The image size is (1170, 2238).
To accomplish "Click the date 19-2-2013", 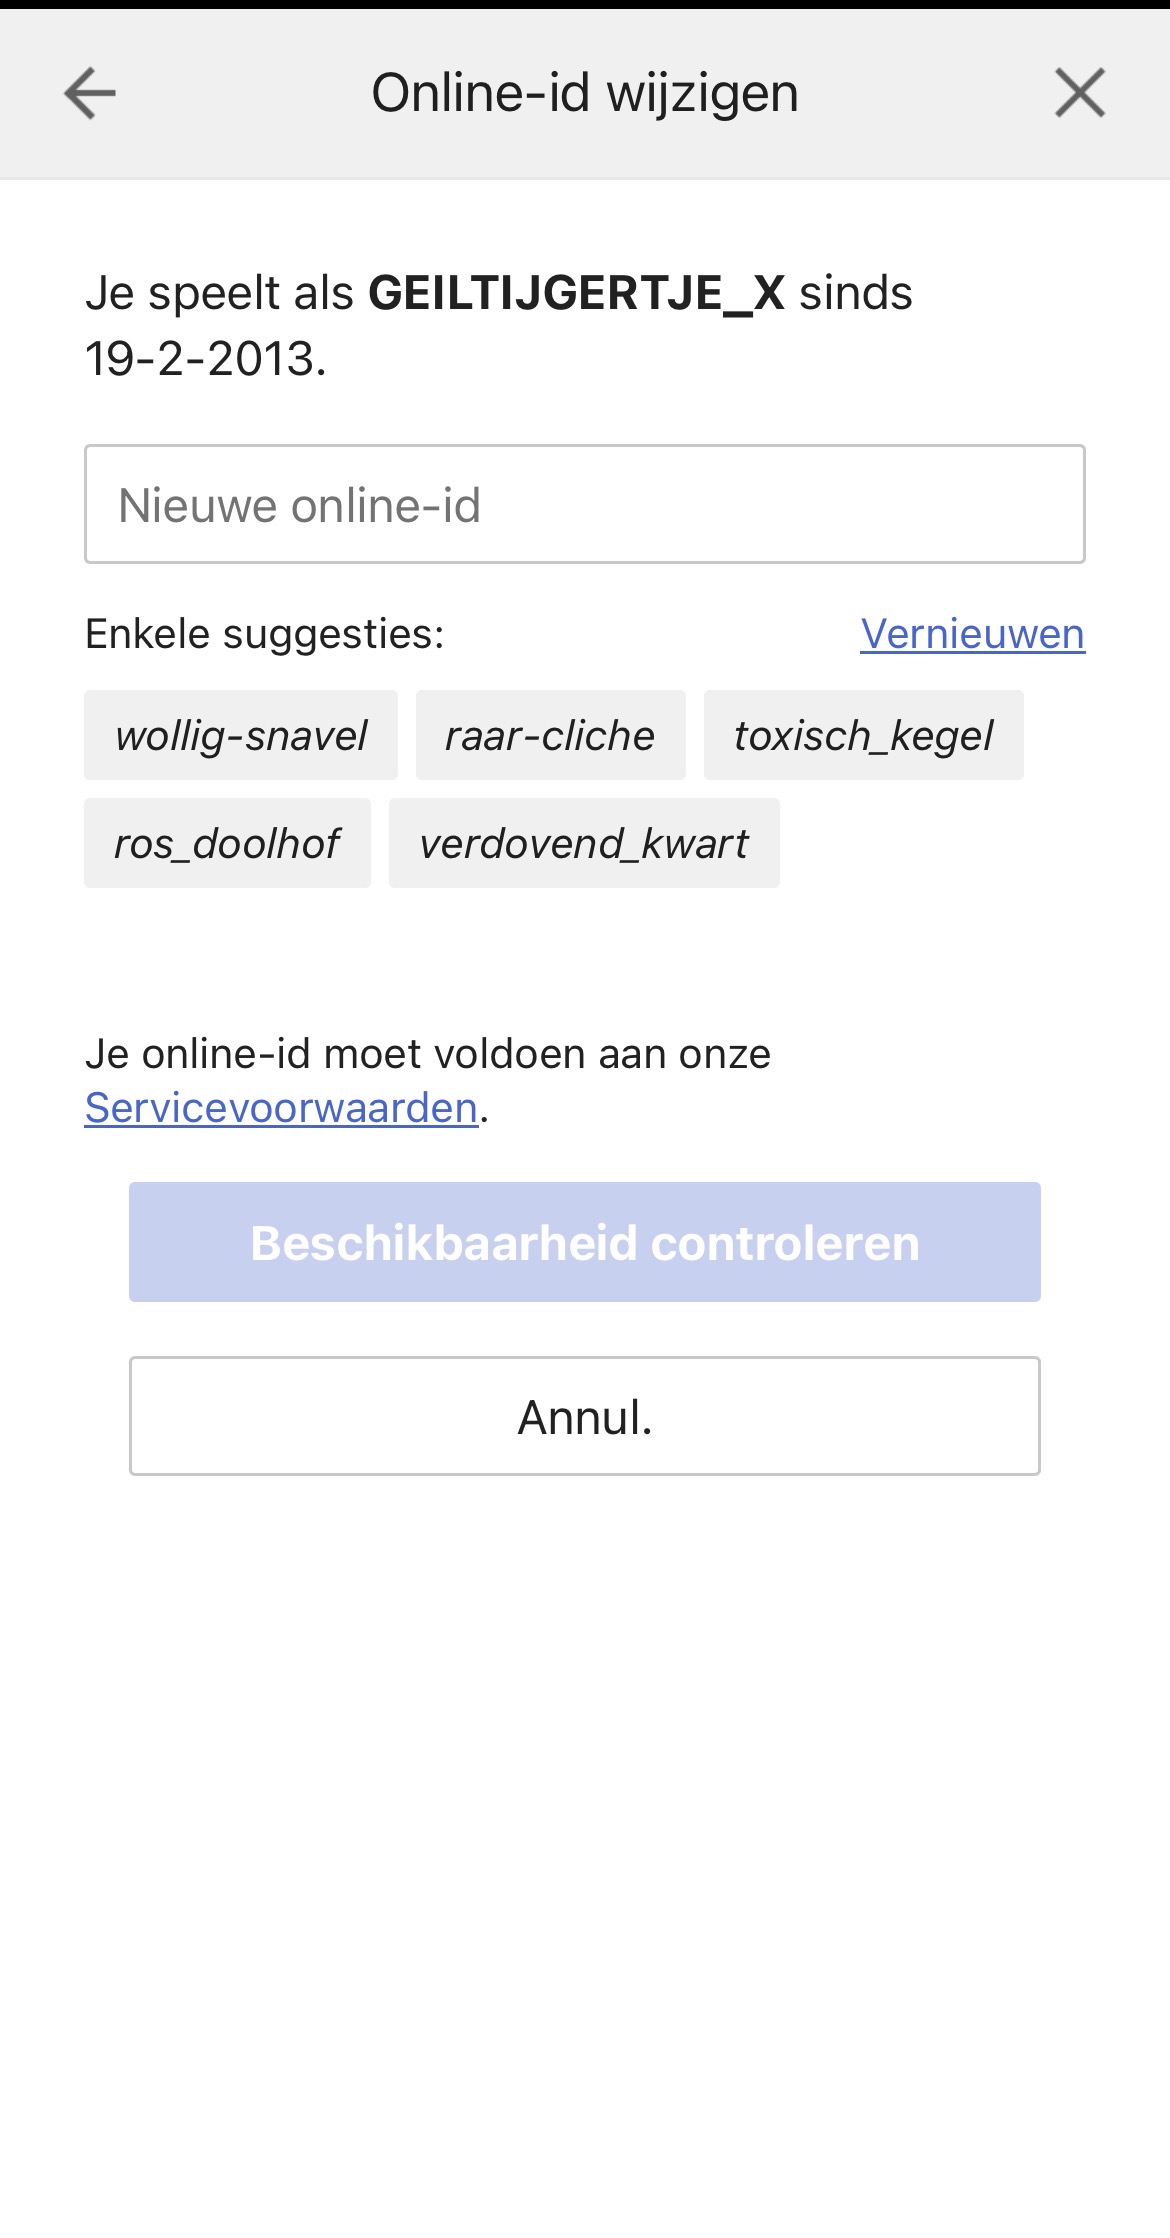I will pos(204,359).
